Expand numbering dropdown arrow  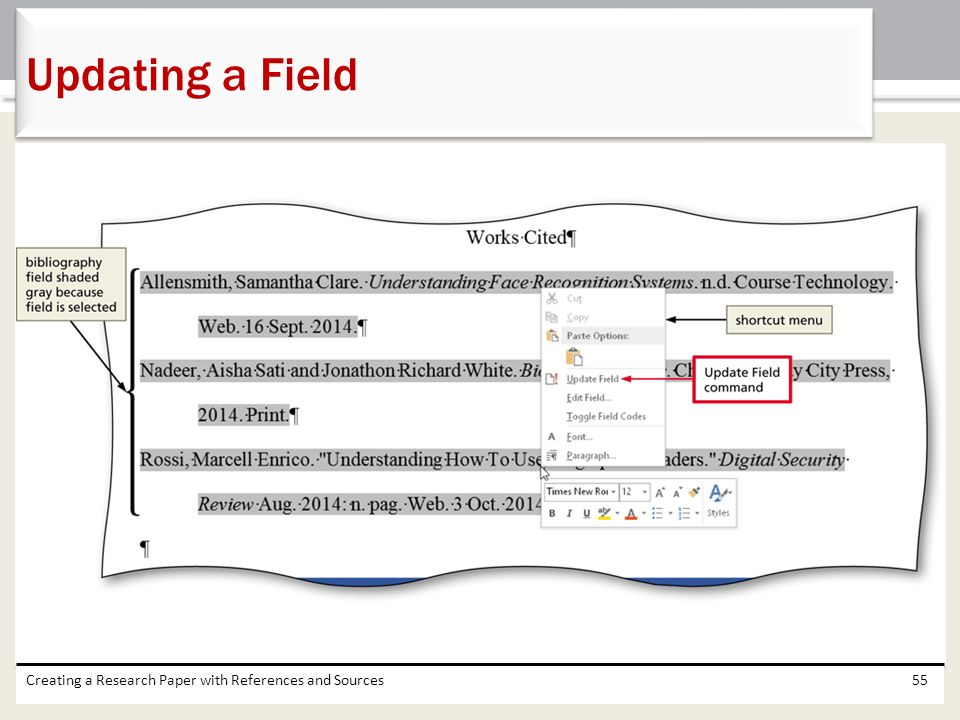coord(697,514)
